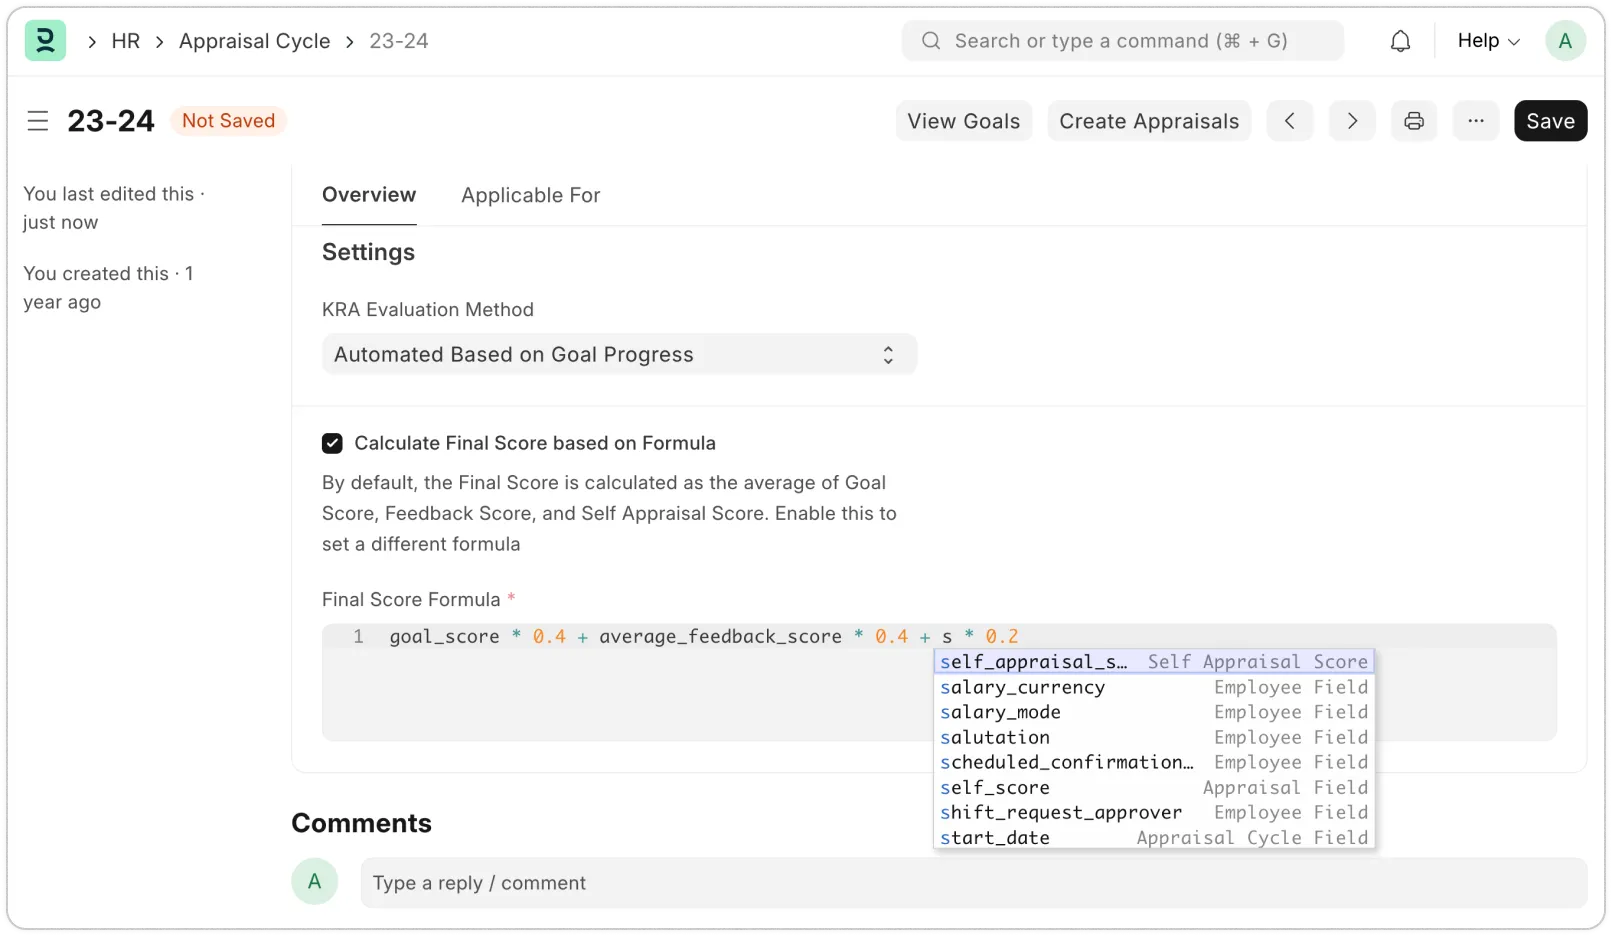Go to next record arrow
Screen dimensions: 1612x936
tap(1352, 121)
